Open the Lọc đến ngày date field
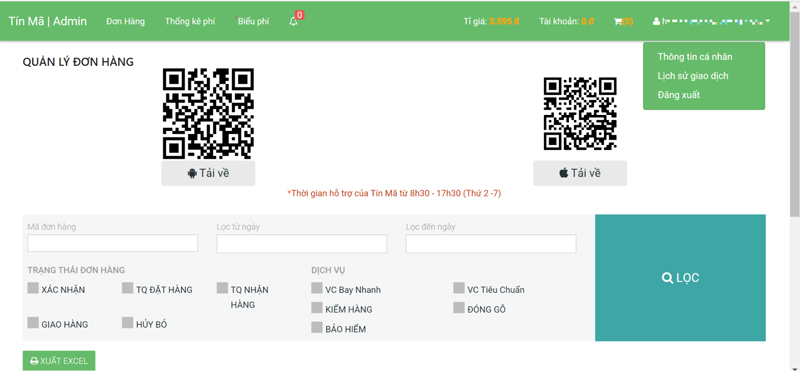Screen dimensions: 800x371 tap(491, 243)
